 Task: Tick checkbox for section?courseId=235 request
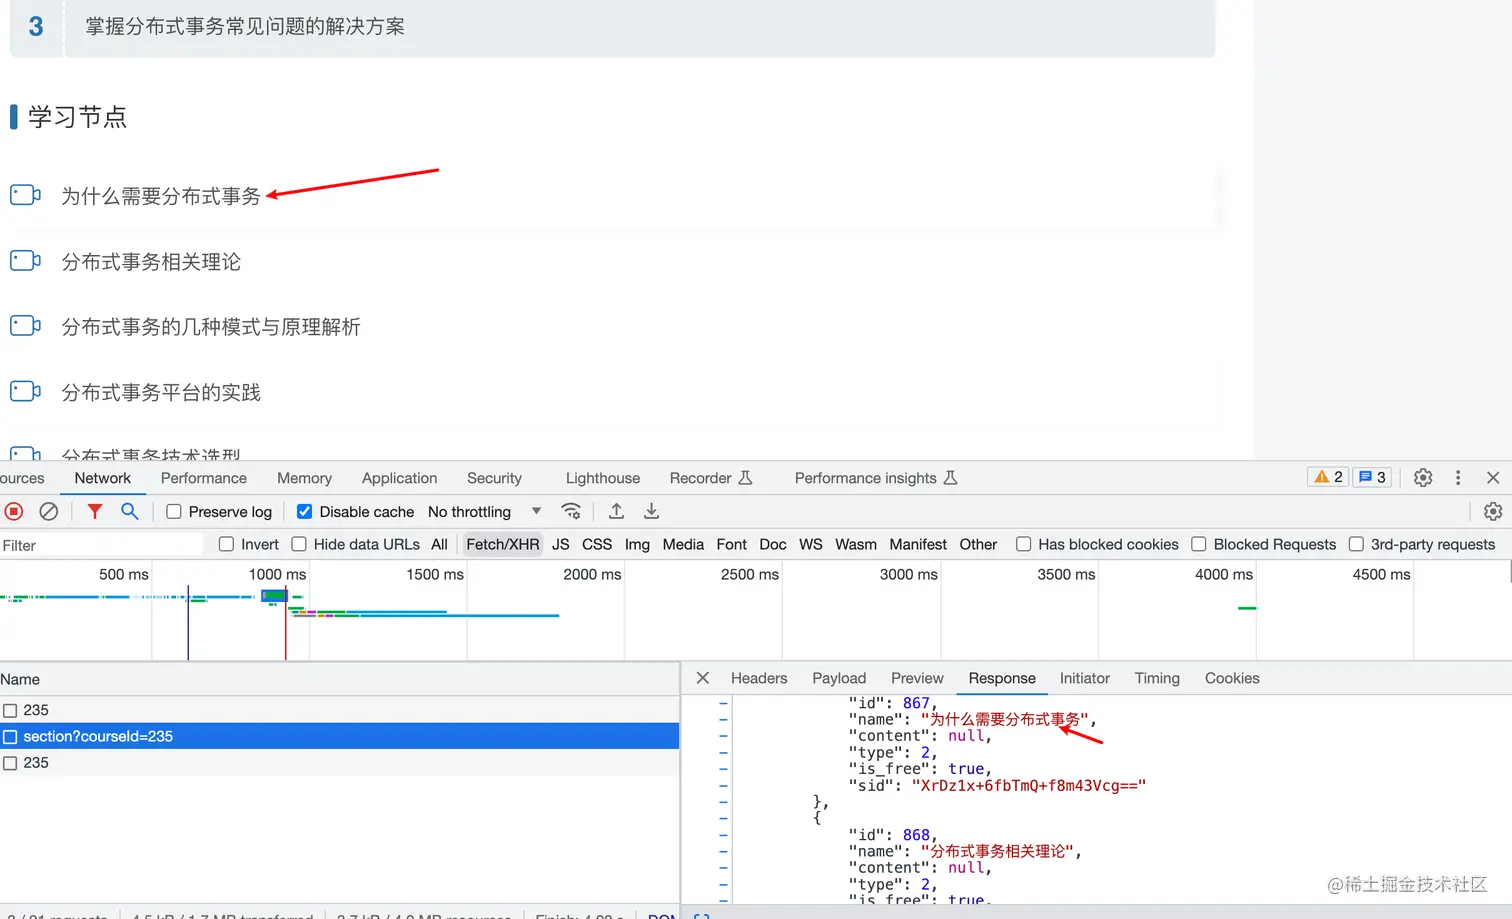tap(10, 737)
